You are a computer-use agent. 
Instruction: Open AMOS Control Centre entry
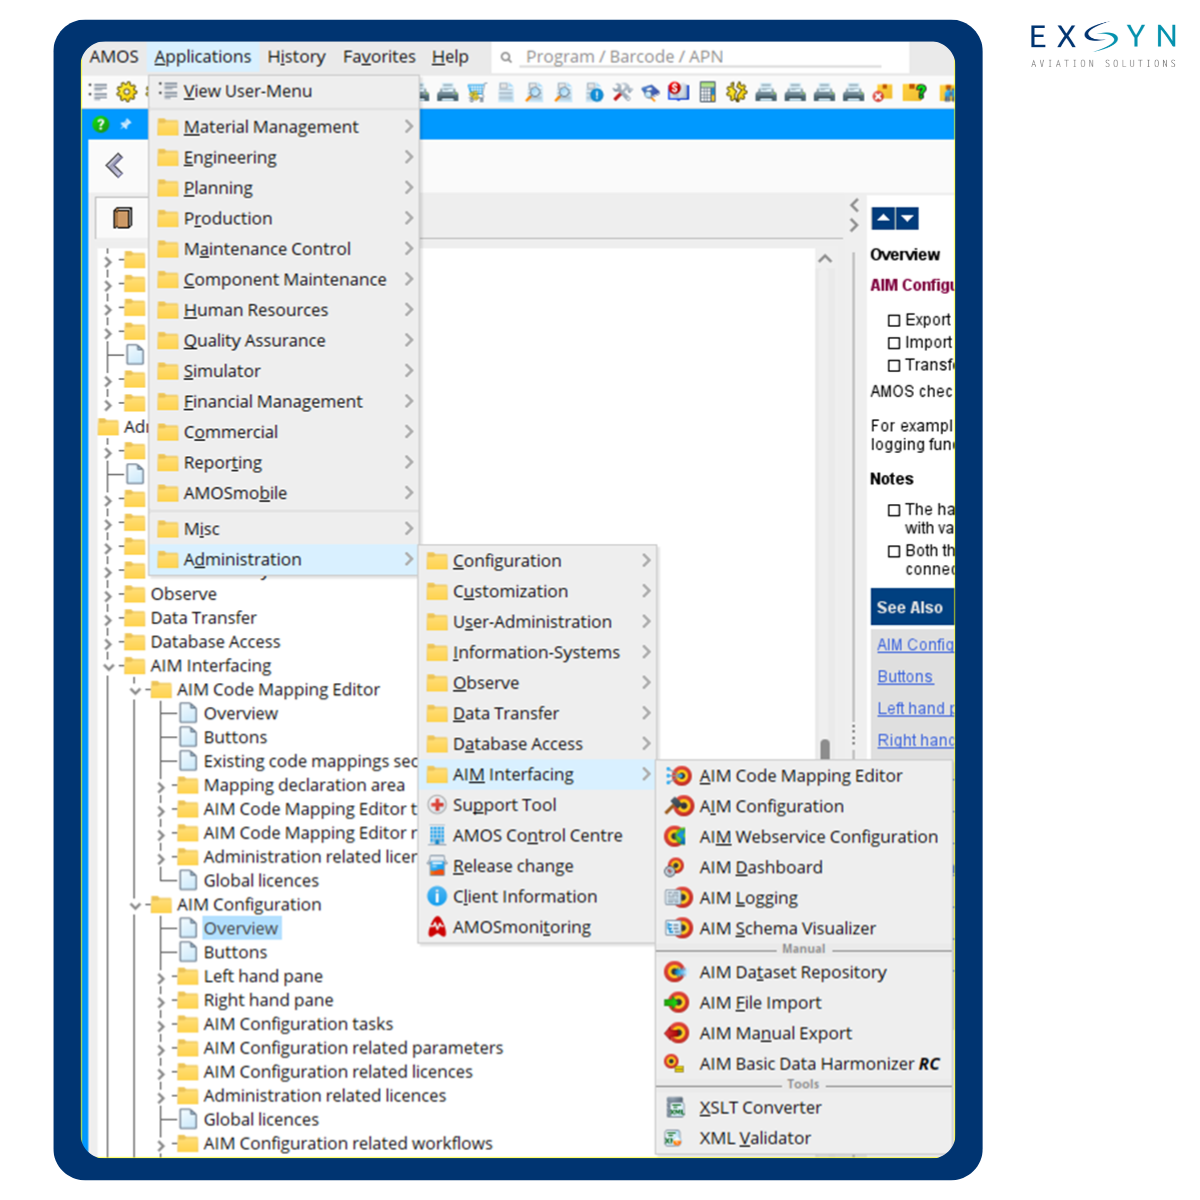click(x=537, y=835)
